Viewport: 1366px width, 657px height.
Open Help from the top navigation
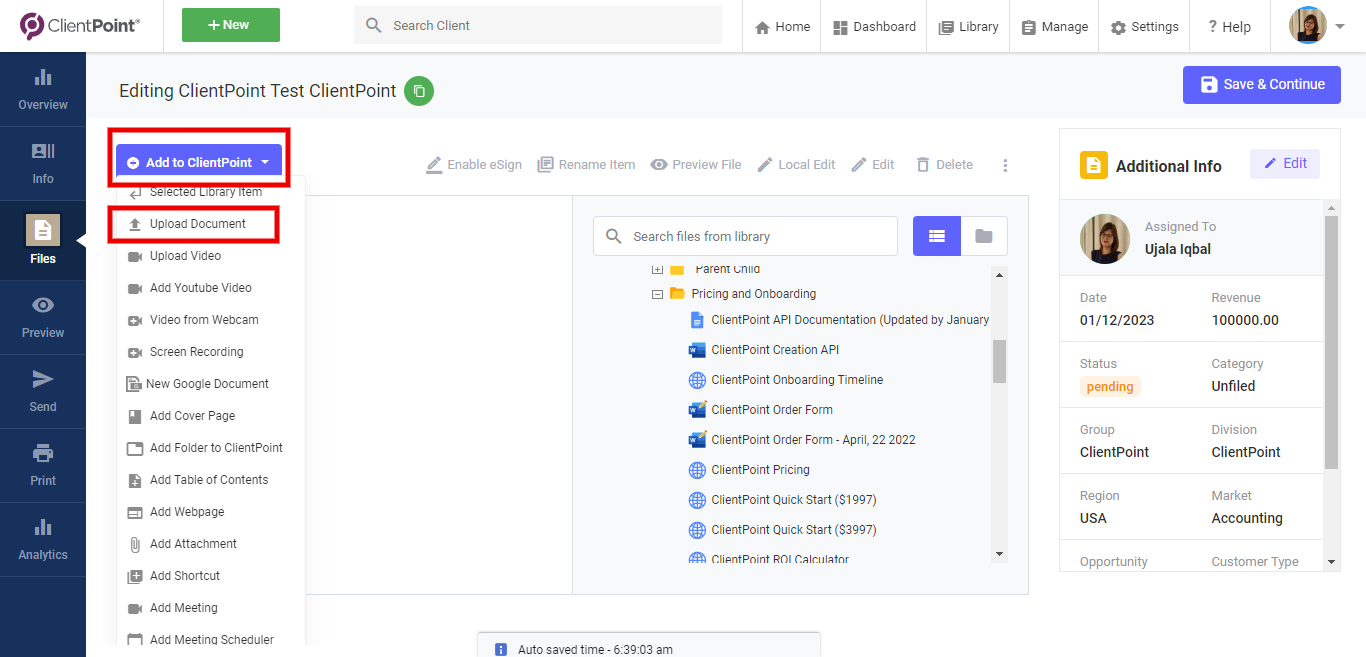tap(1229, 27)
